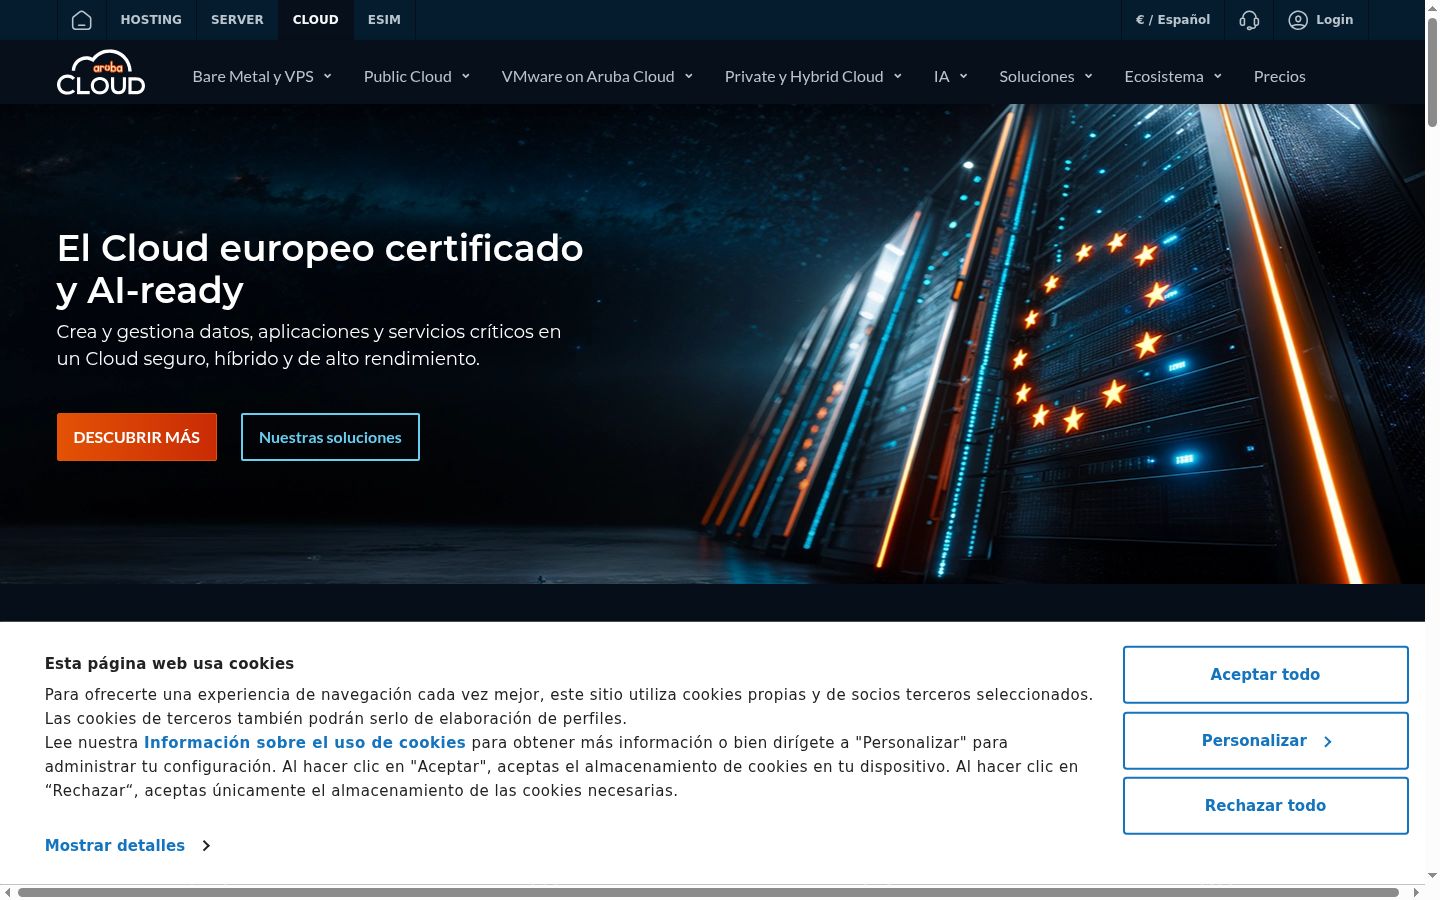Click the scroll up arrow
1440x900 pixels.
point(1432,7)
